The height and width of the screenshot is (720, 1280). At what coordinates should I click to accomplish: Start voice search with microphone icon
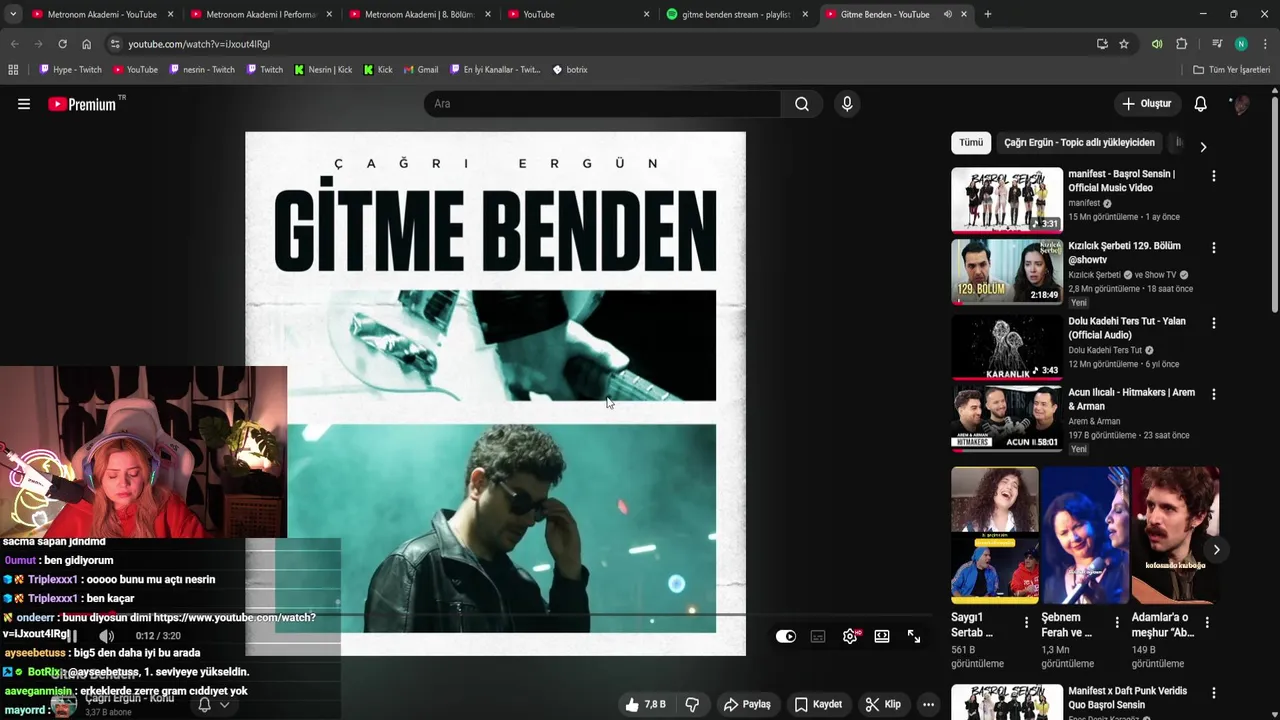click(847, 104)
